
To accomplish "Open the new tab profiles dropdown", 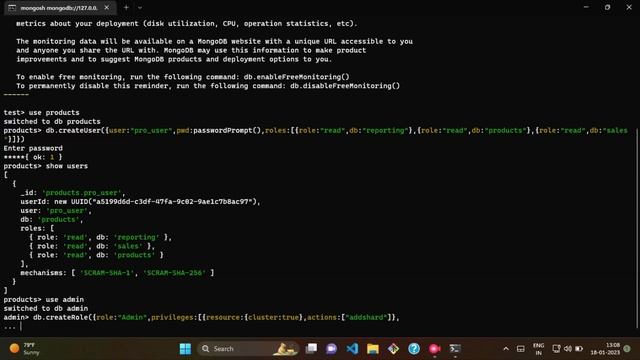I will [x=140, y=8].
